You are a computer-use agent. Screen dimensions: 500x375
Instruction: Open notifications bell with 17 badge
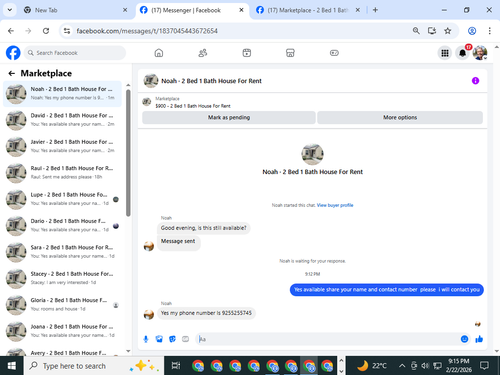tap(463, 53)
